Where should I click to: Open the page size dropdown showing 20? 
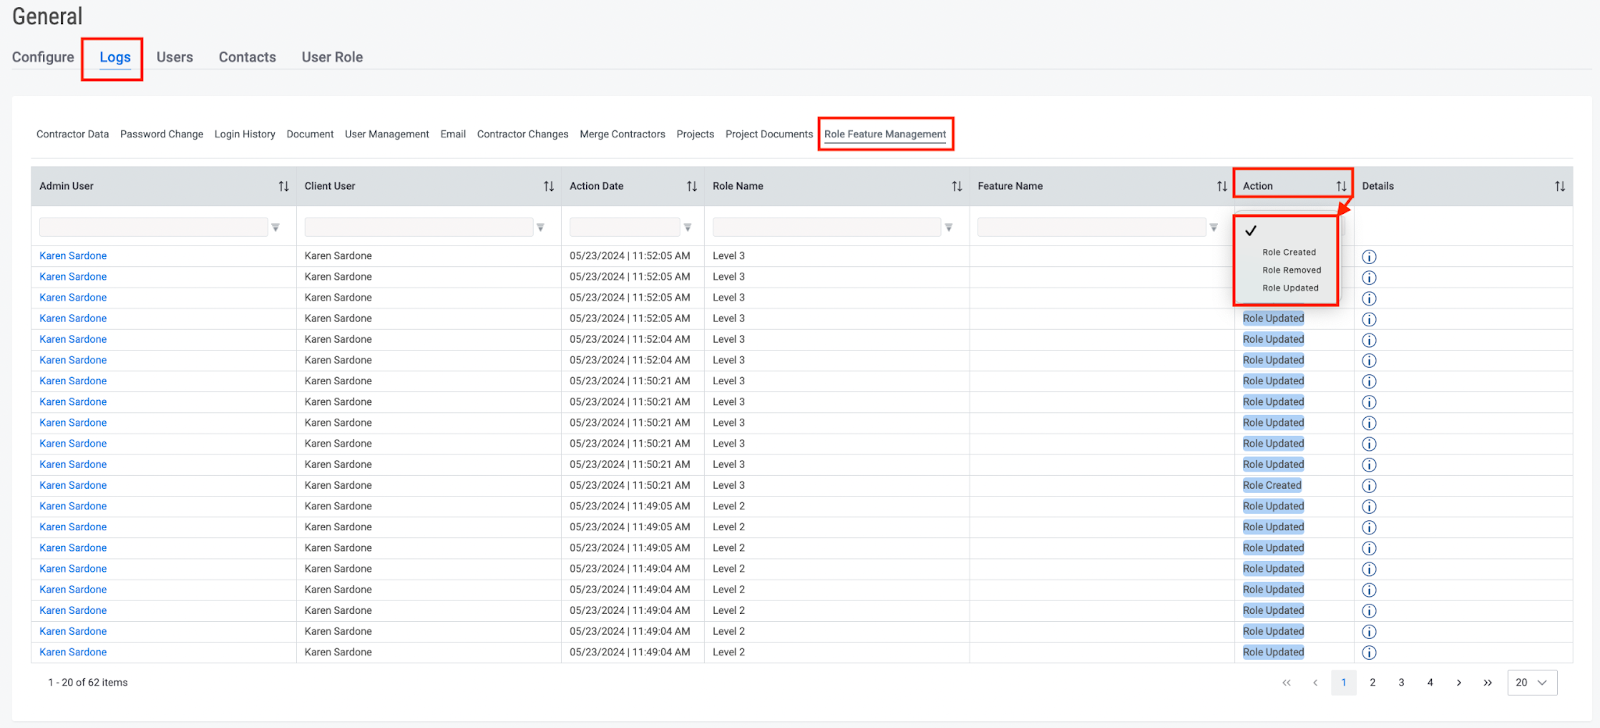[x=1531, y=683]
